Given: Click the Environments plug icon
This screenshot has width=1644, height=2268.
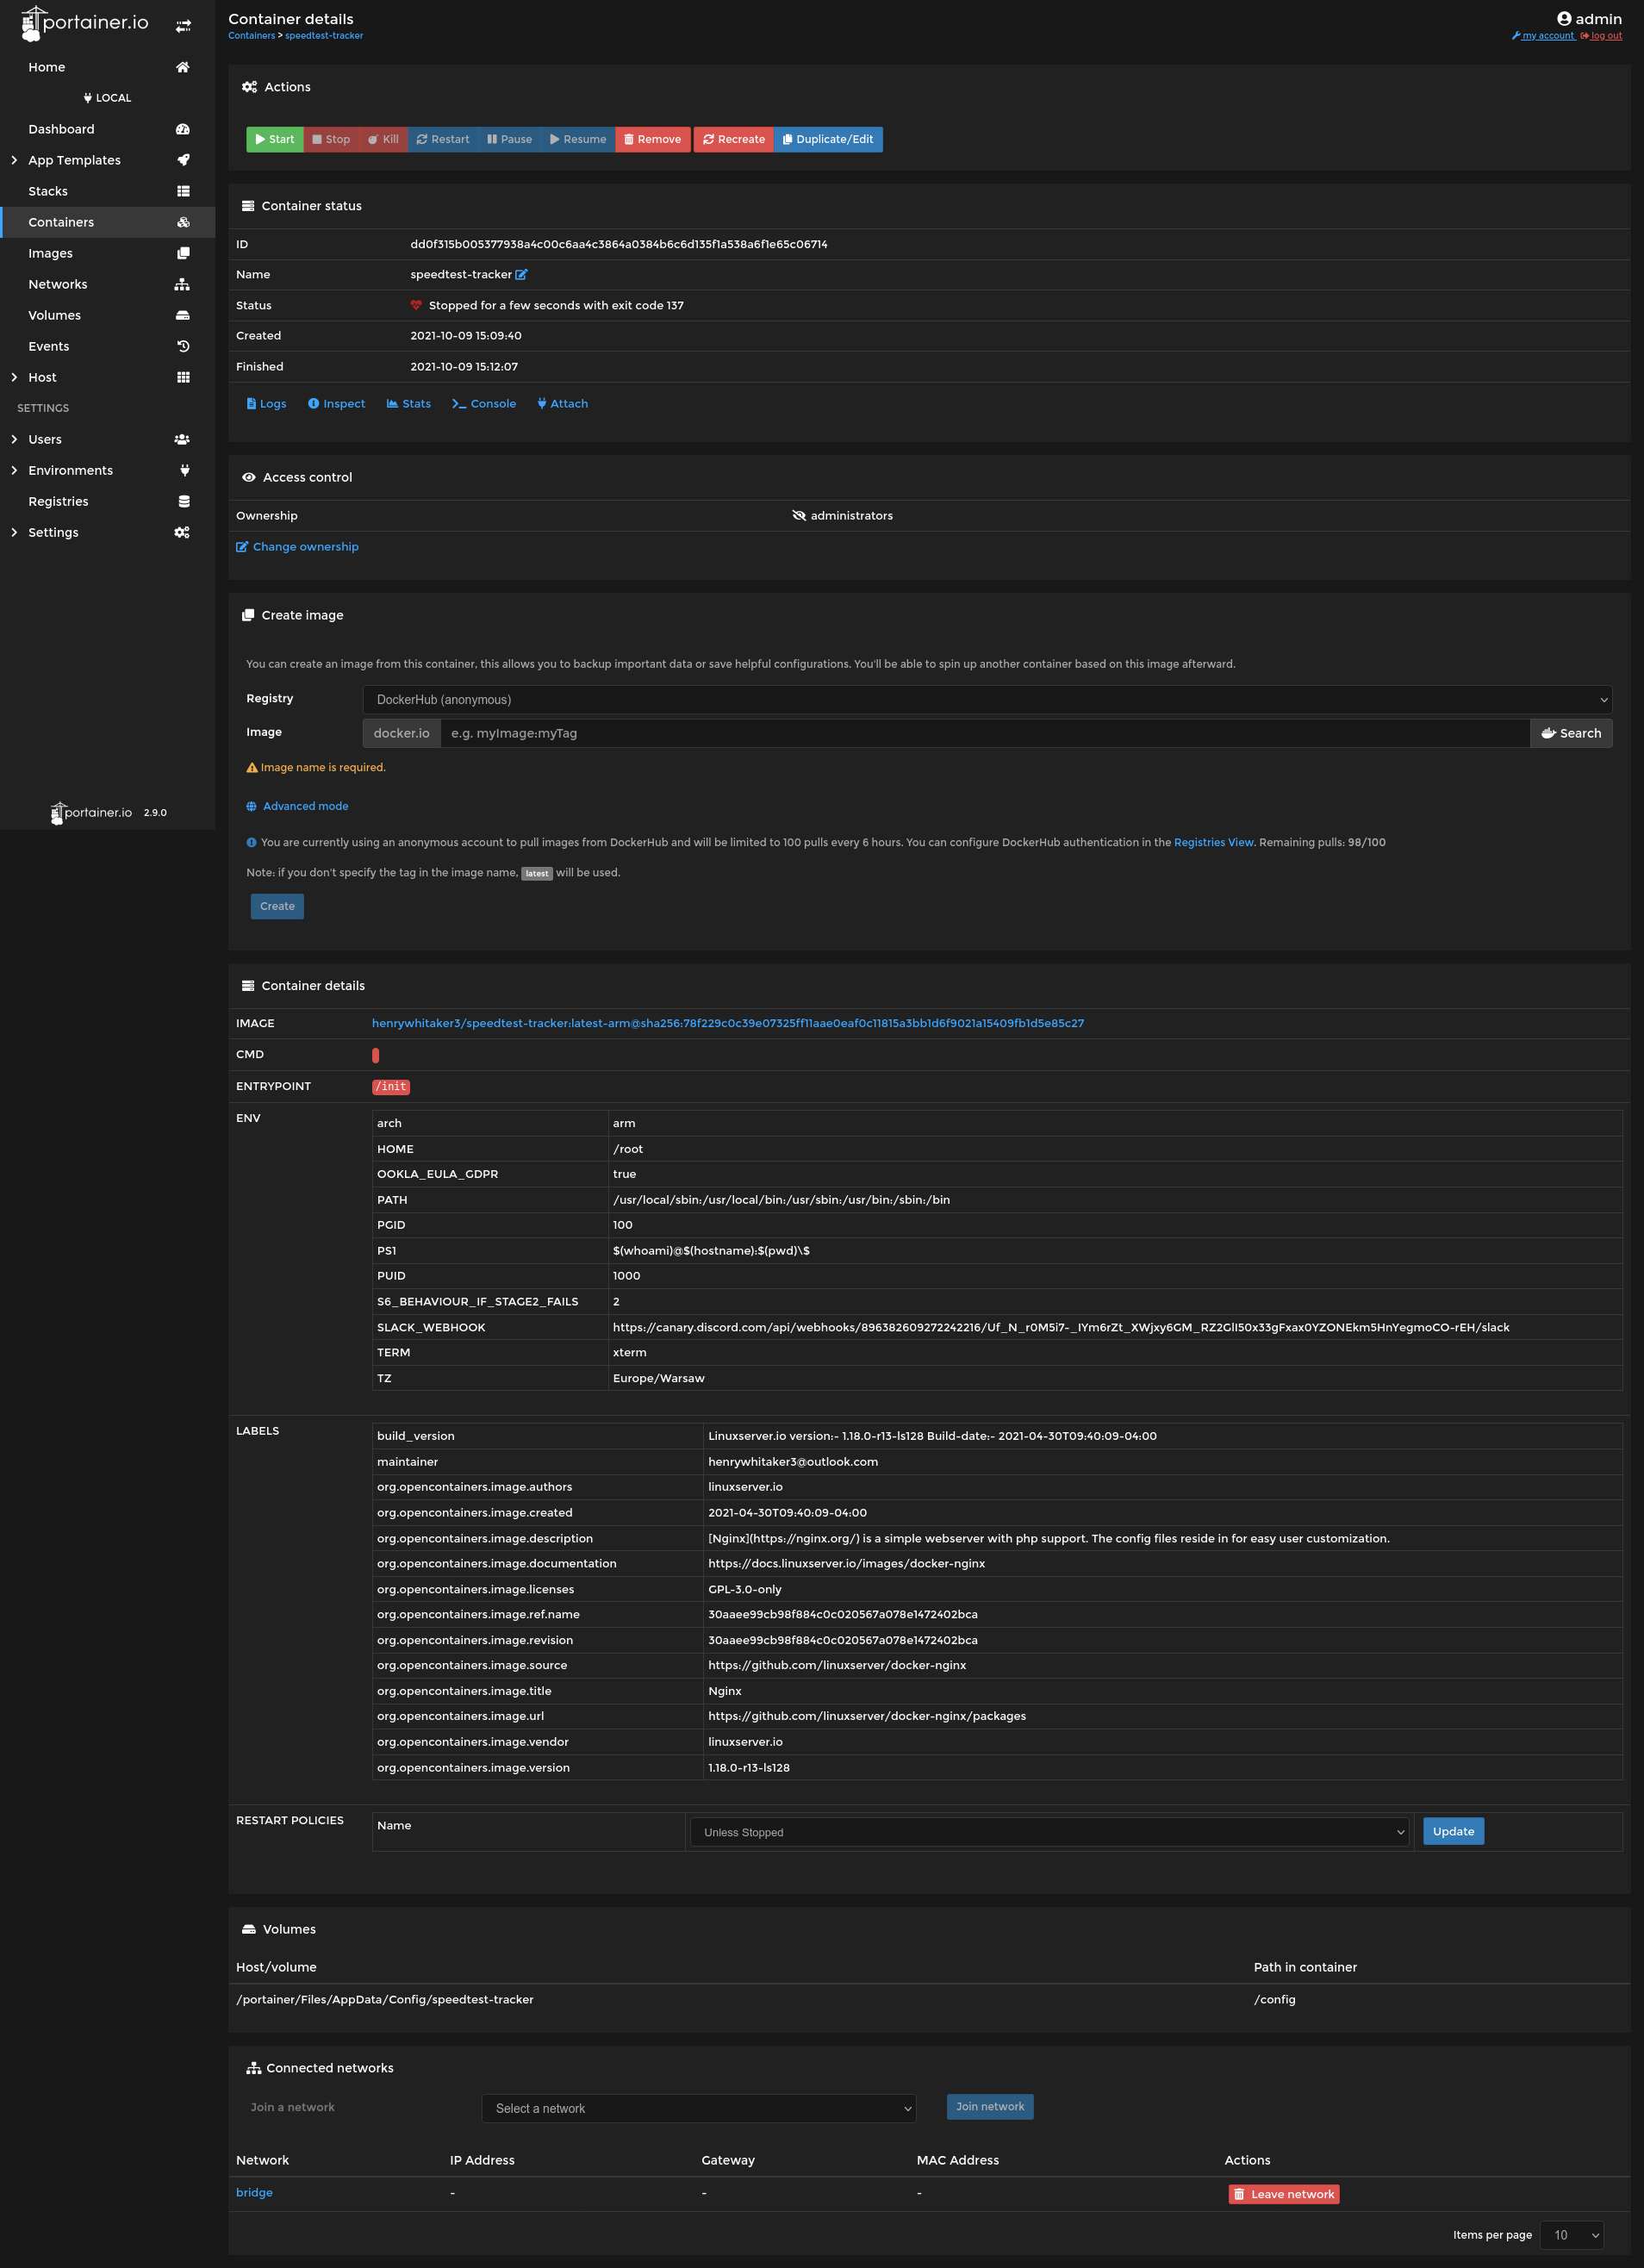Looking at the screenshot, I should pyautogui.click(x=184, y=470).
